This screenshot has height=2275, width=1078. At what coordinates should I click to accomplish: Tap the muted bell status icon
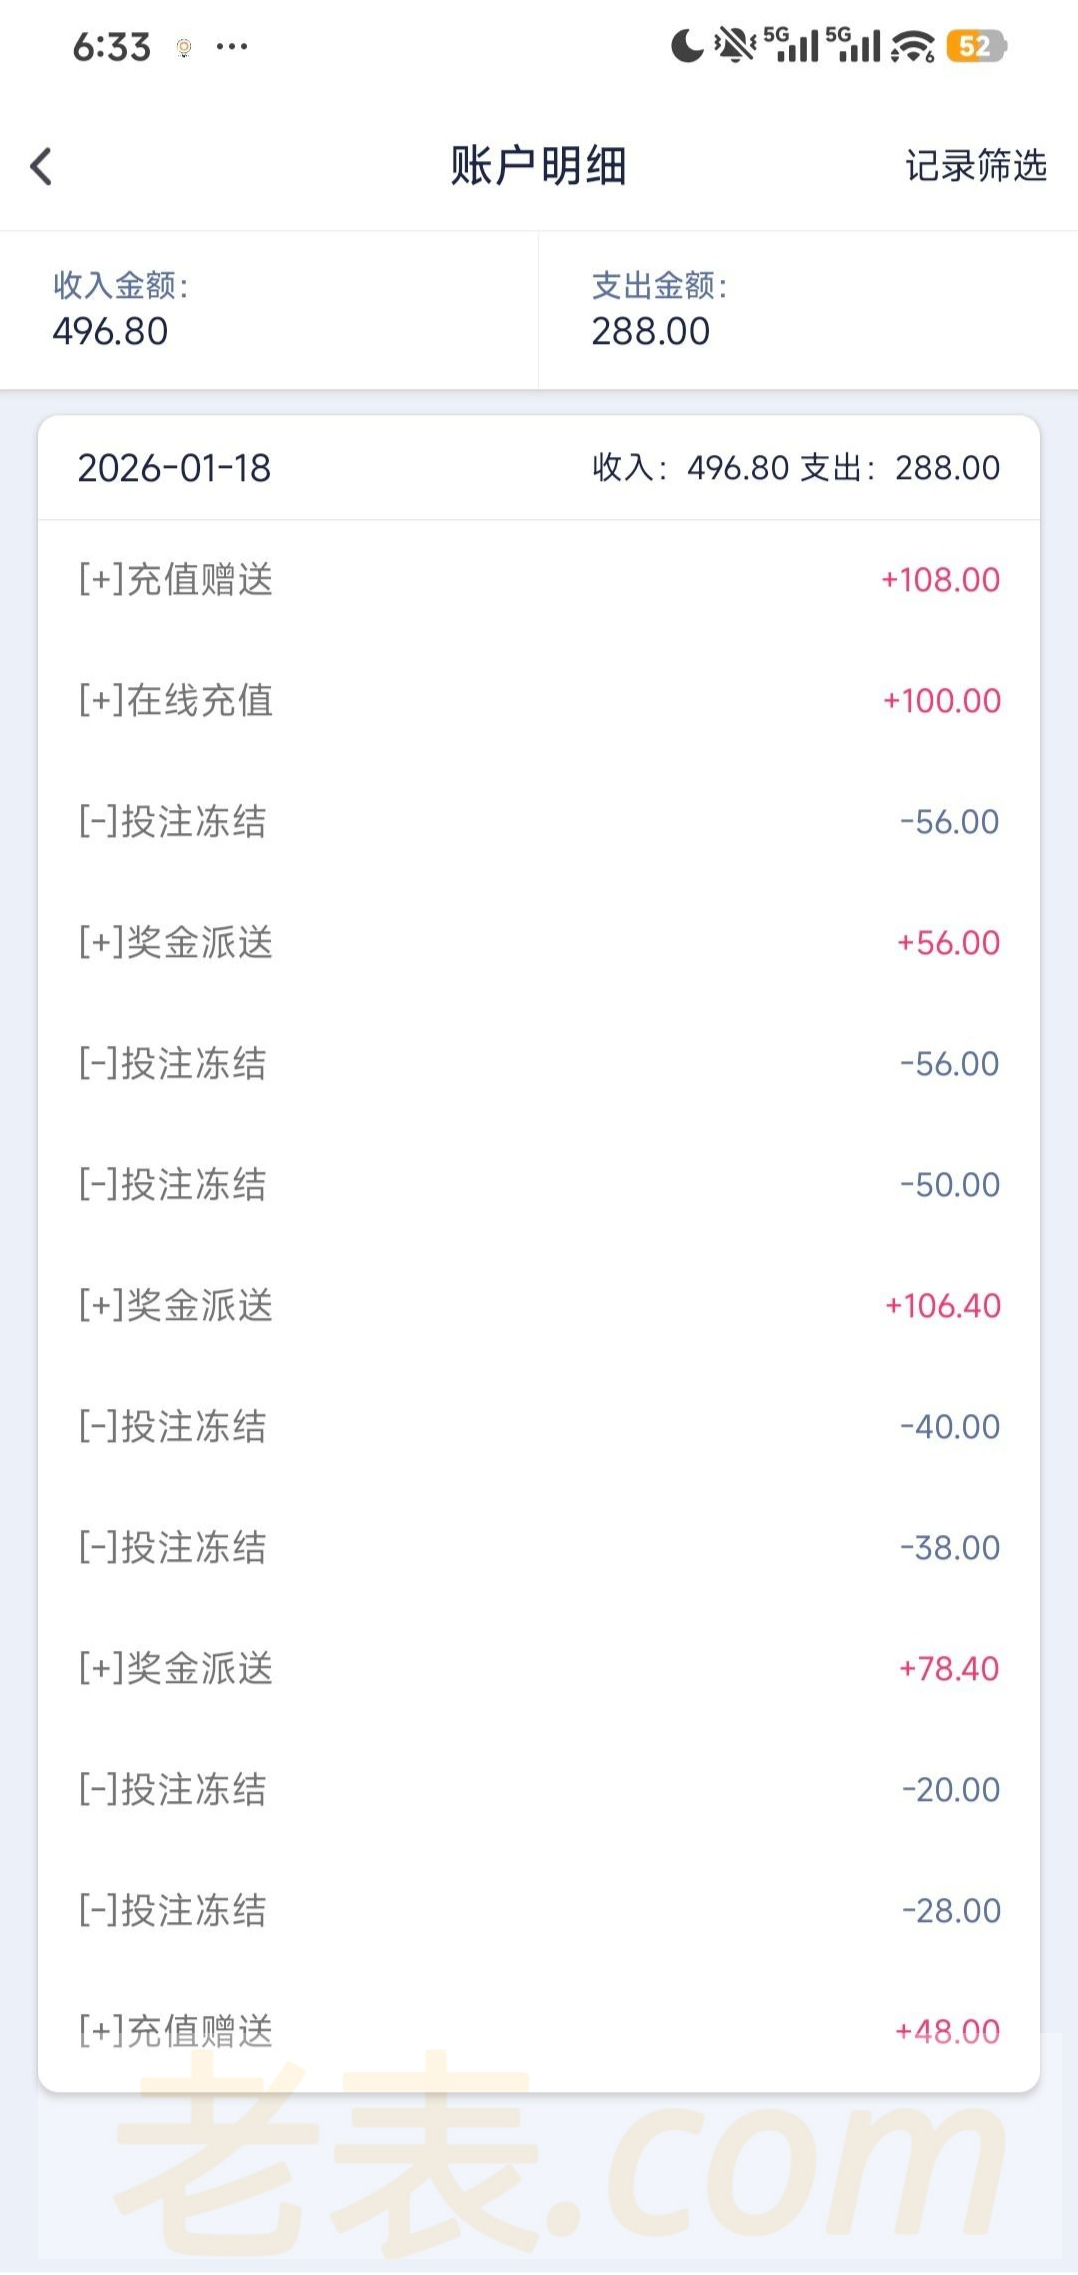[x=735, y=45]
